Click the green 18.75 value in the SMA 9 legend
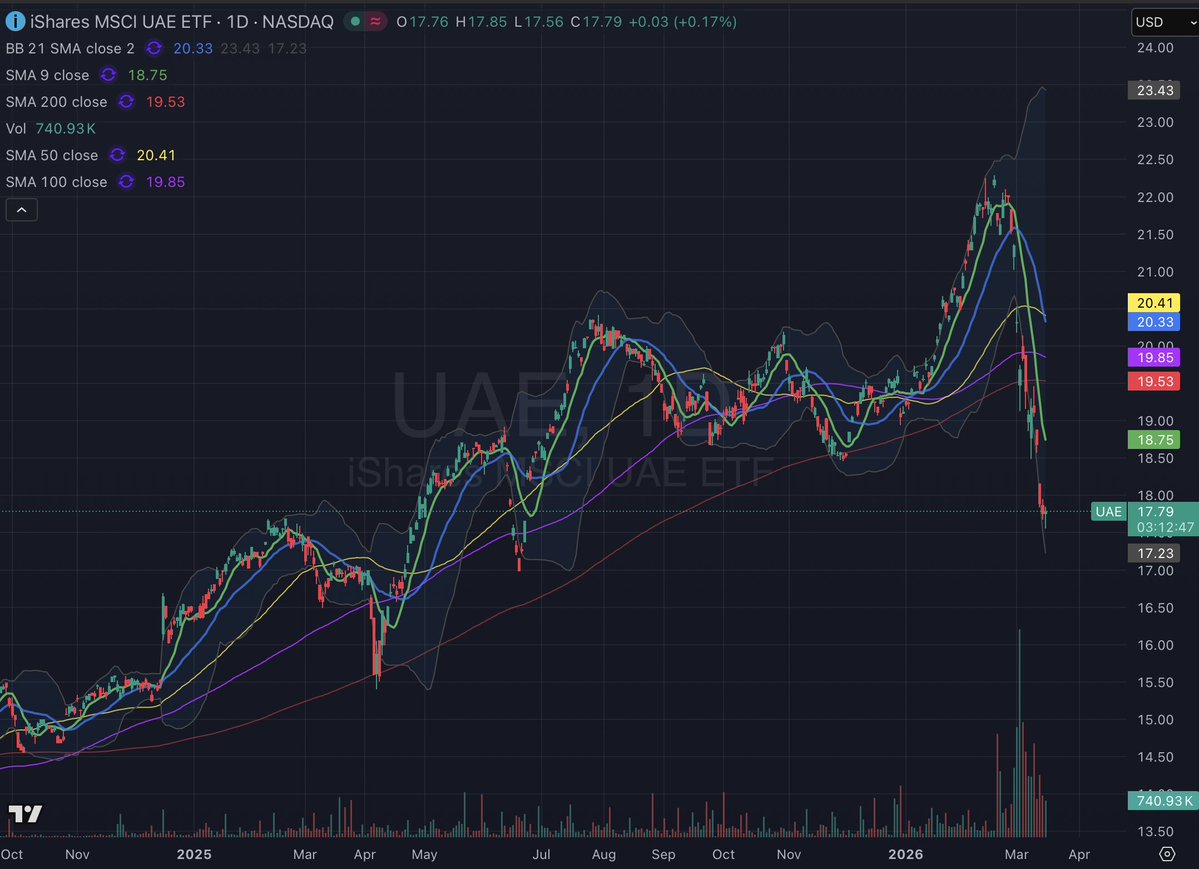The image size is (1199, 869). [x=148, y=75]
